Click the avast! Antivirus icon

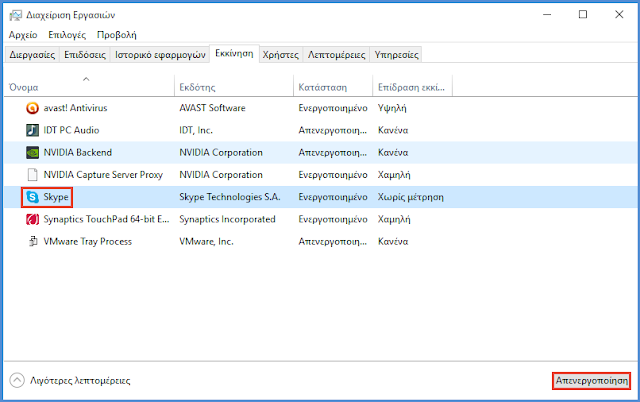[33, 108]
